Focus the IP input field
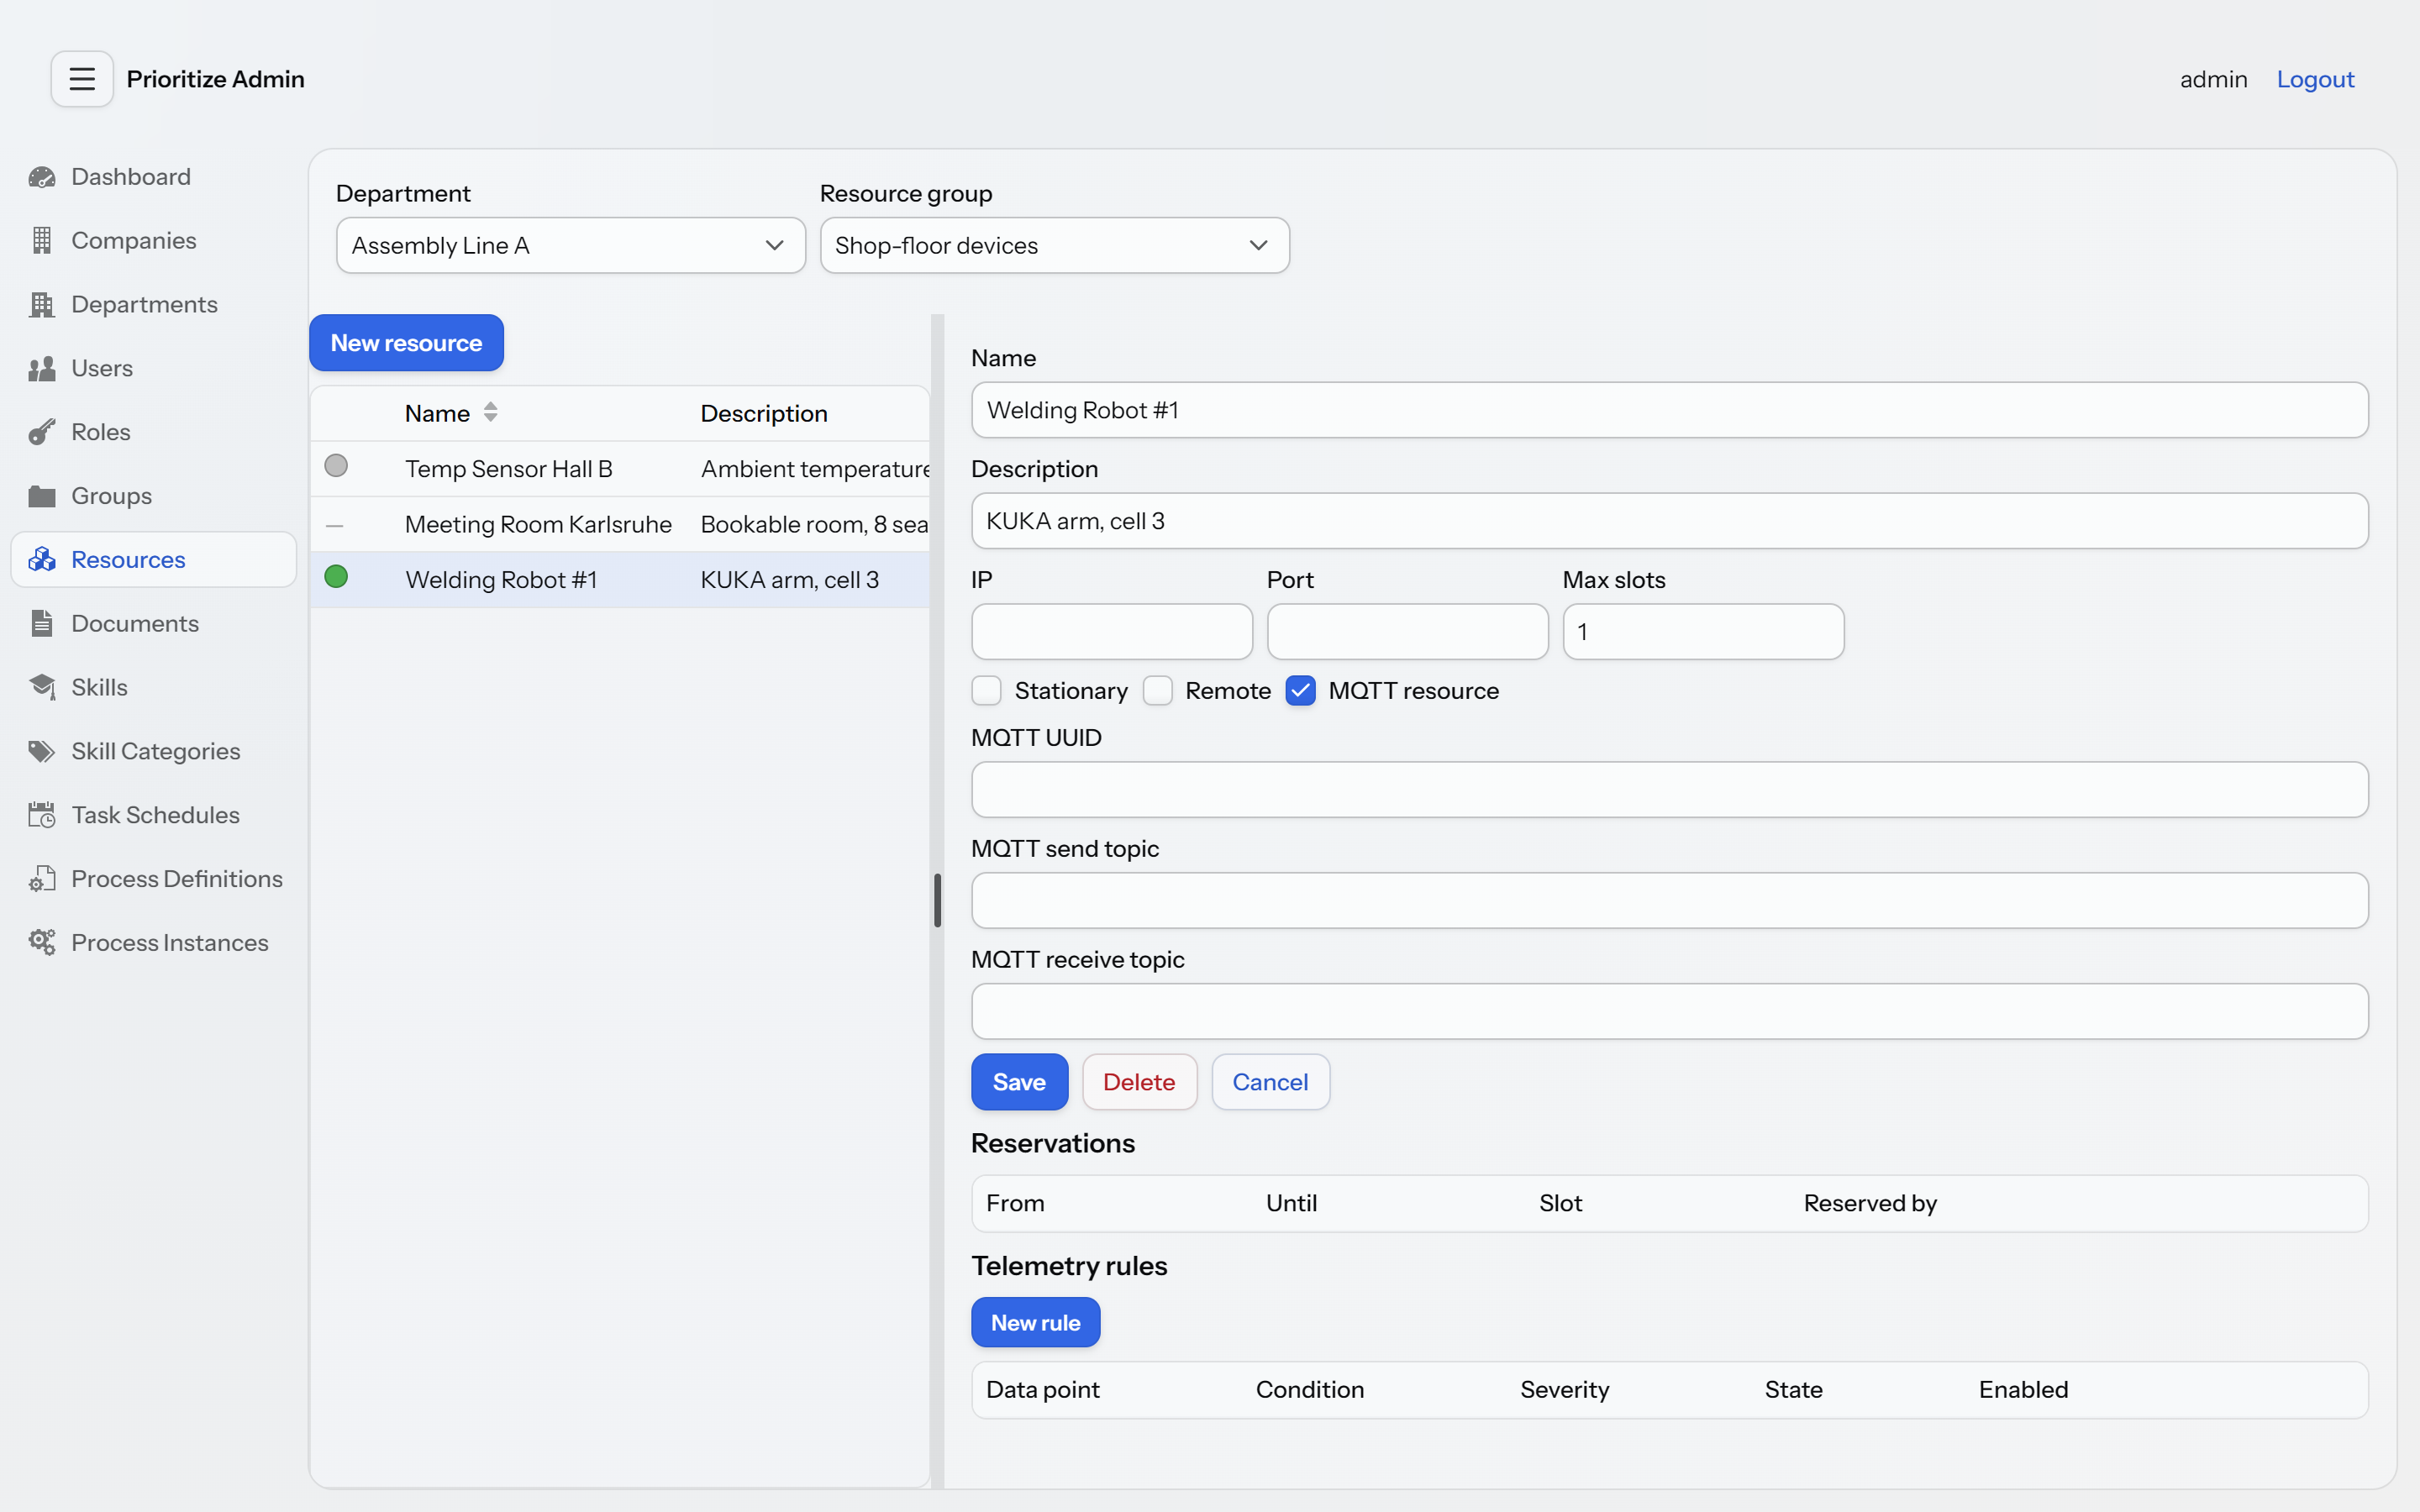The image size is (2420, 1512). (x=1112, y=632)
